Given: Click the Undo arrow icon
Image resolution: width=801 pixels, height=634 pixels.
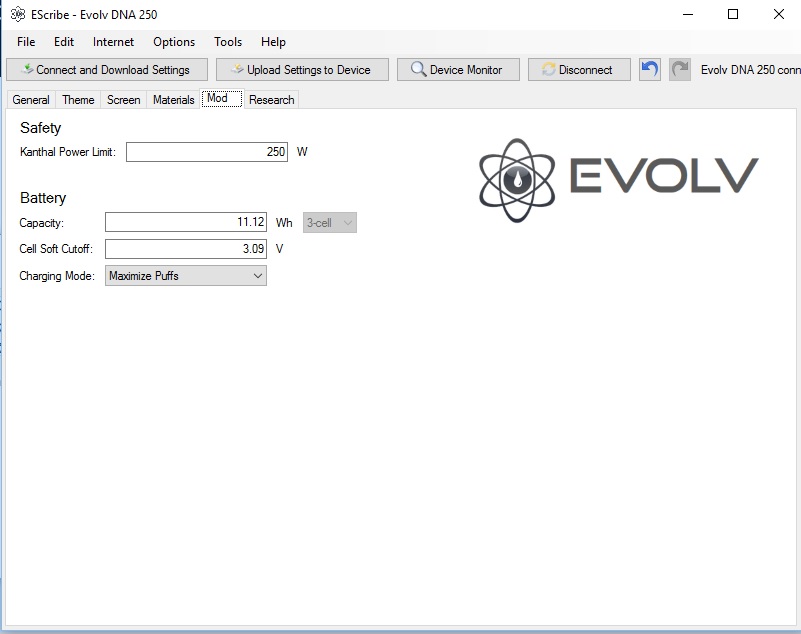Looking at the screenshot, I should [649, 69].
